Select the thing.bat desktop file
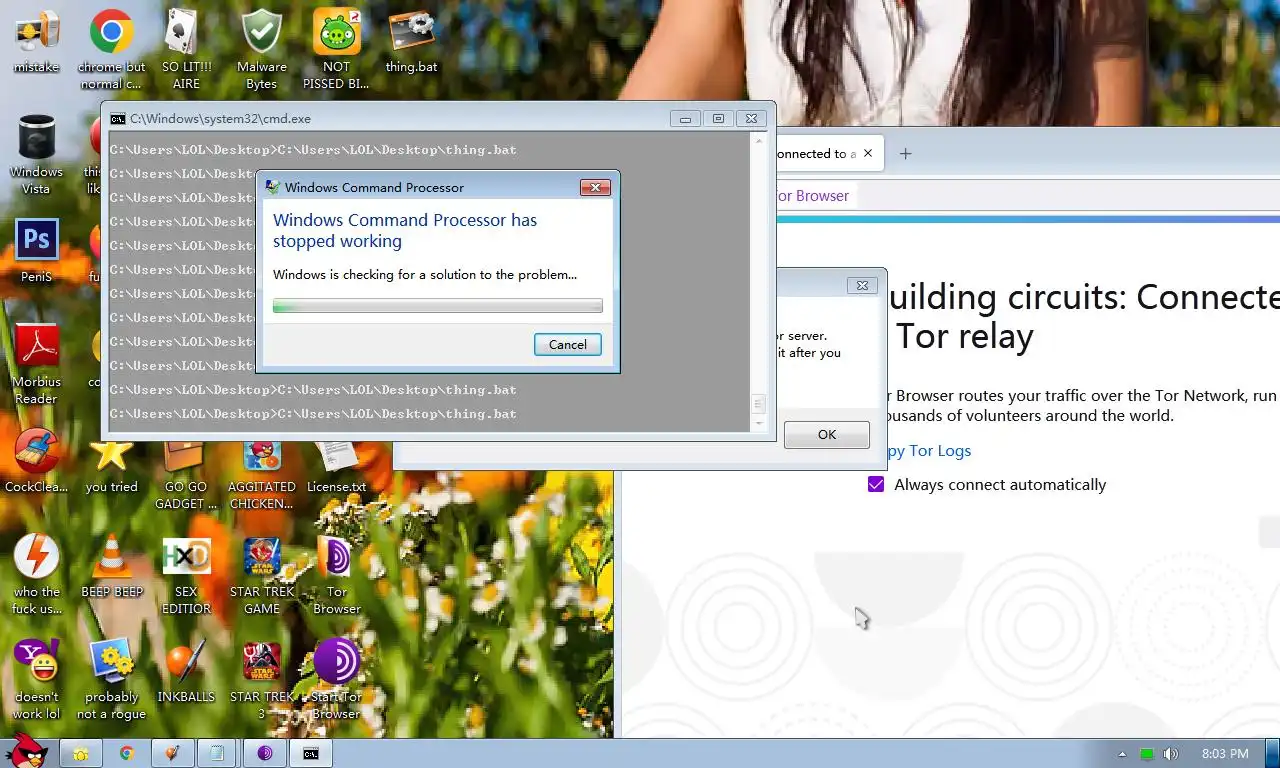Image resolution: width=1280 pixels, height=768 pixels. point(411,42)
